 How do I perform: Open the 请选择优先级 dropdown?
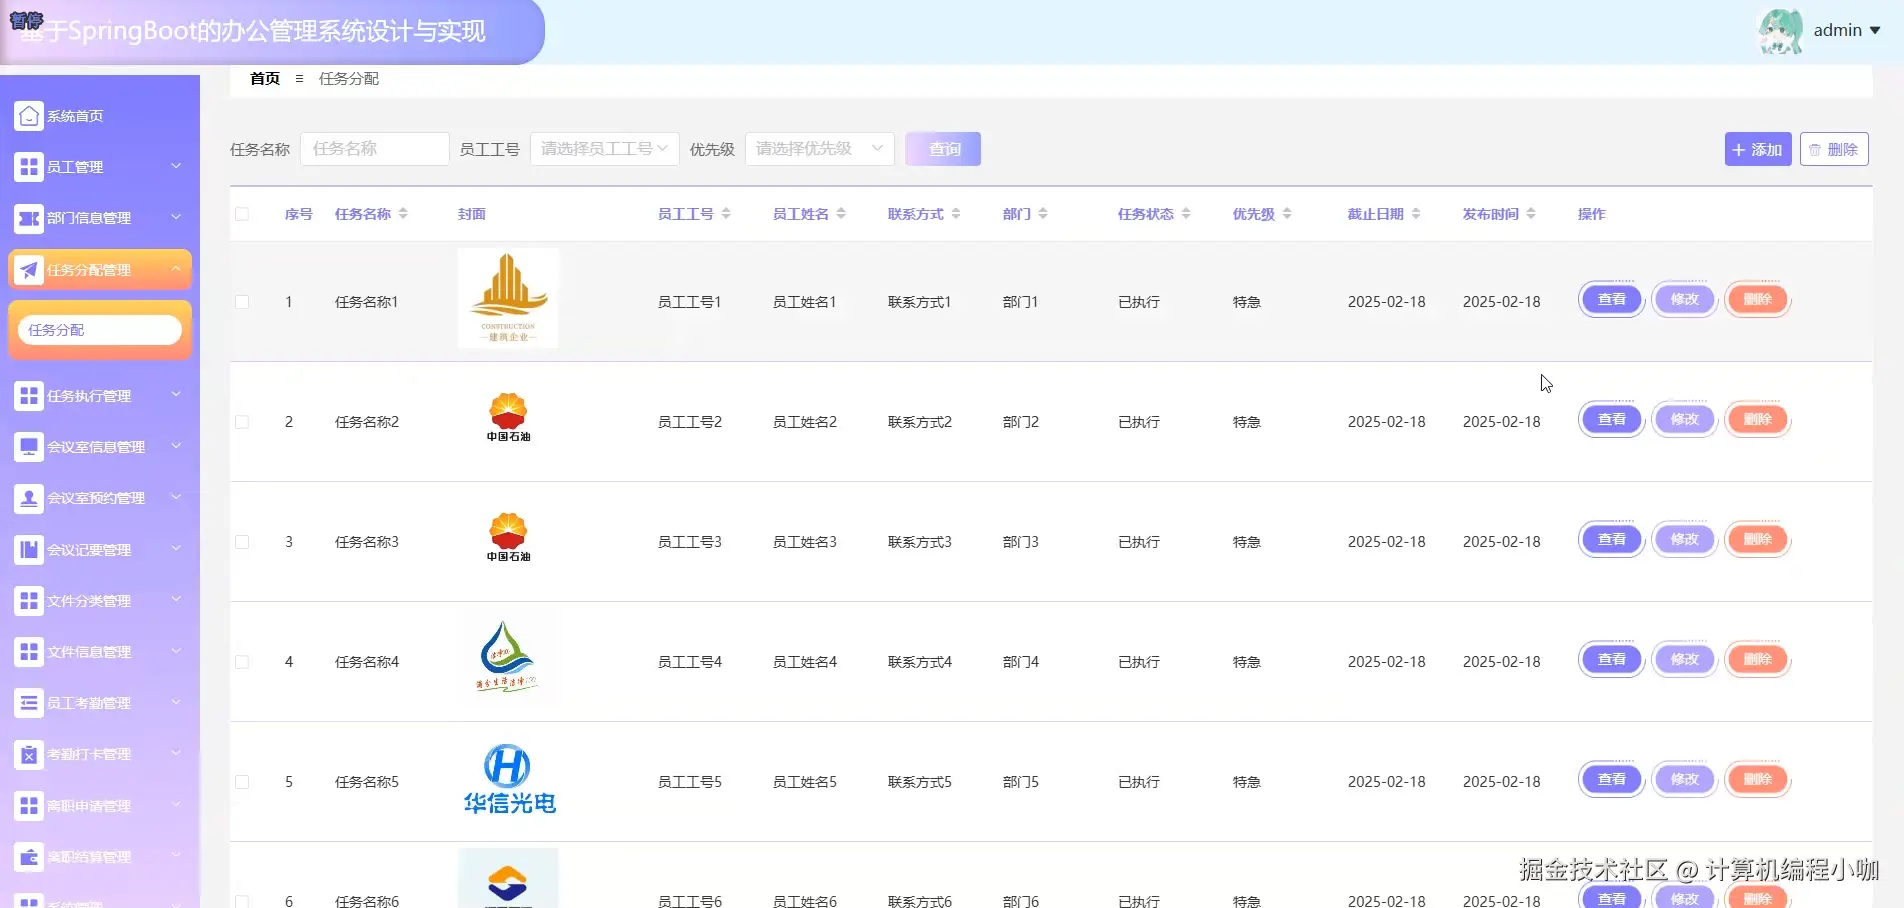point(820,149)
